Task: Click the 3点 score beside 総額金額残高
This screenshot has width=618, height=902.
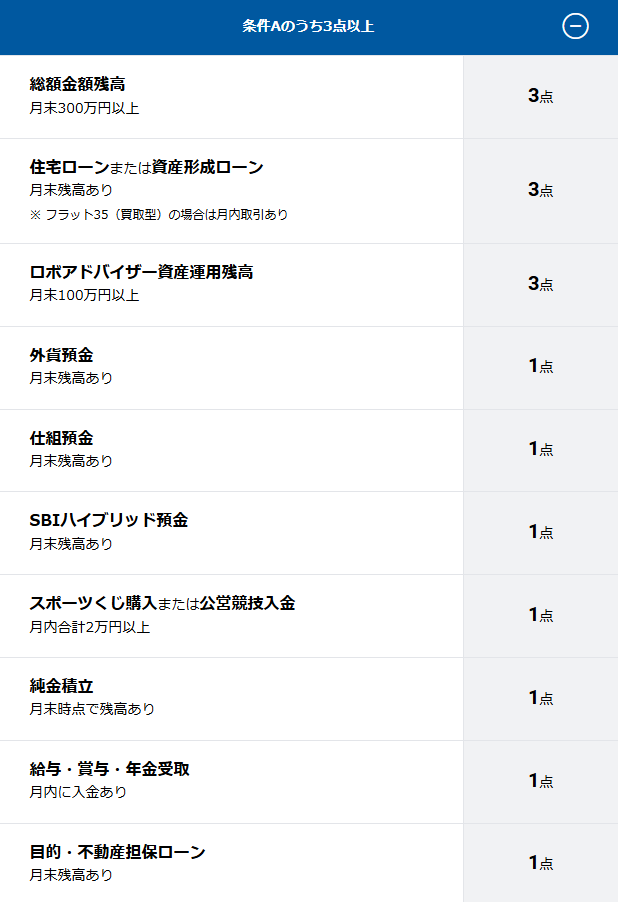Action: pos(540,96)
